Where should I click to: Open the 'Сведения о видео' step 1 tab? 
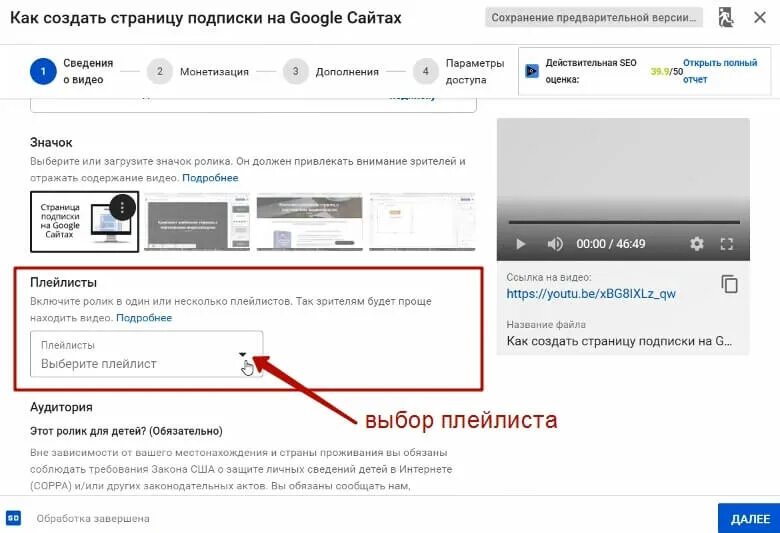click(71, 71)
